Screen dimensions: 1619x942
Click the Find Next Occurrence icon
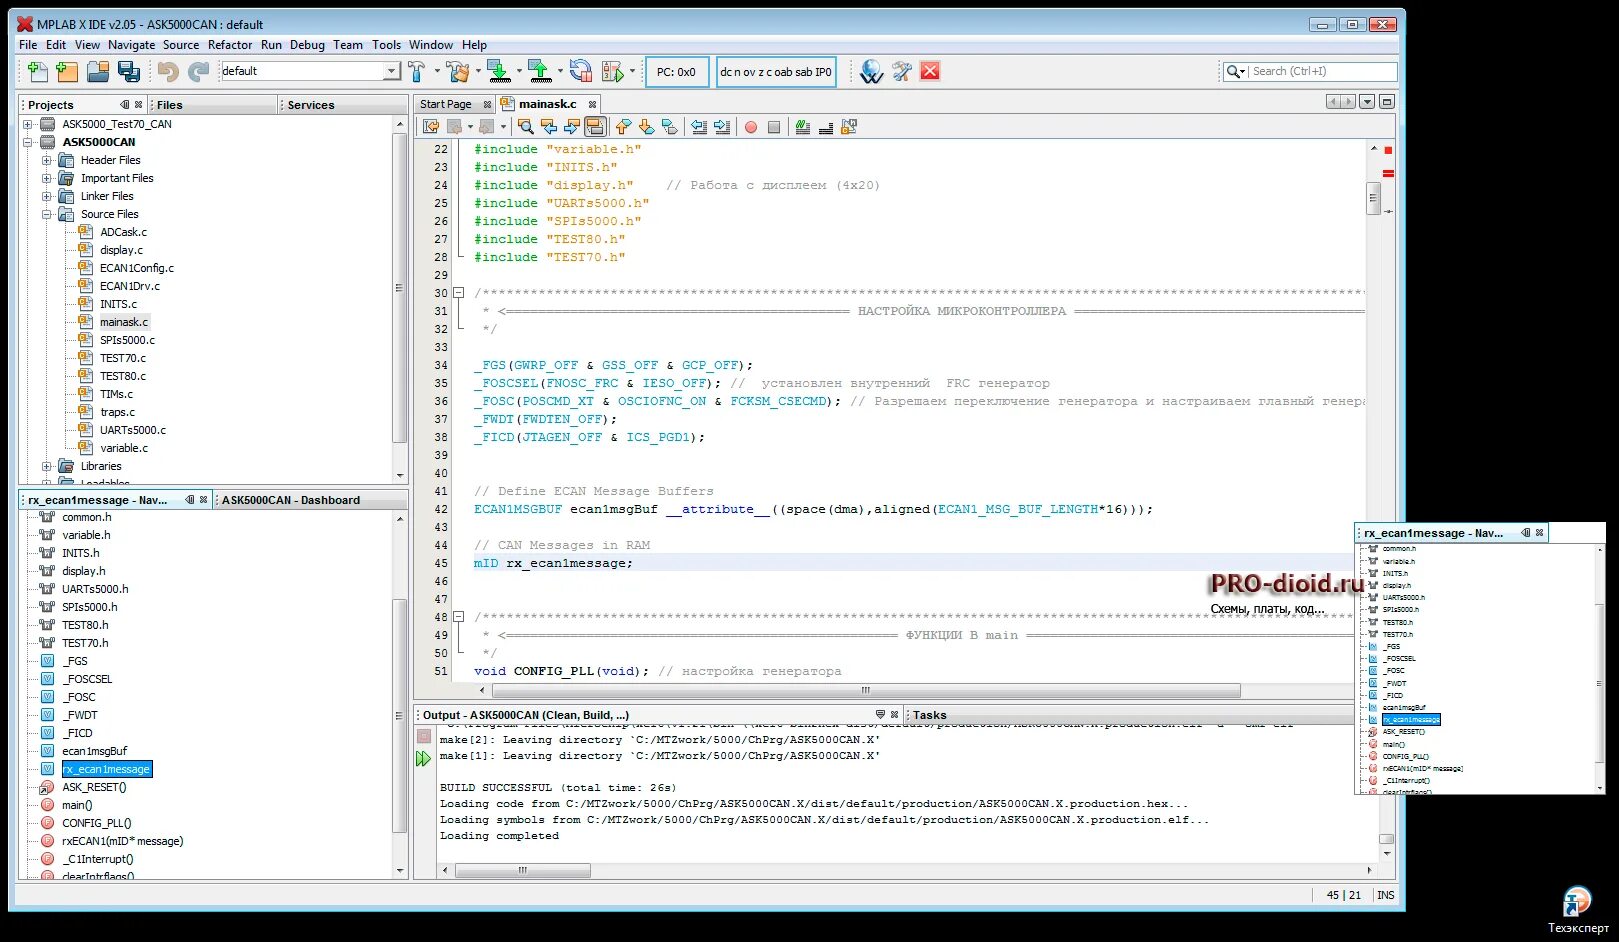(x=572, y=127)
